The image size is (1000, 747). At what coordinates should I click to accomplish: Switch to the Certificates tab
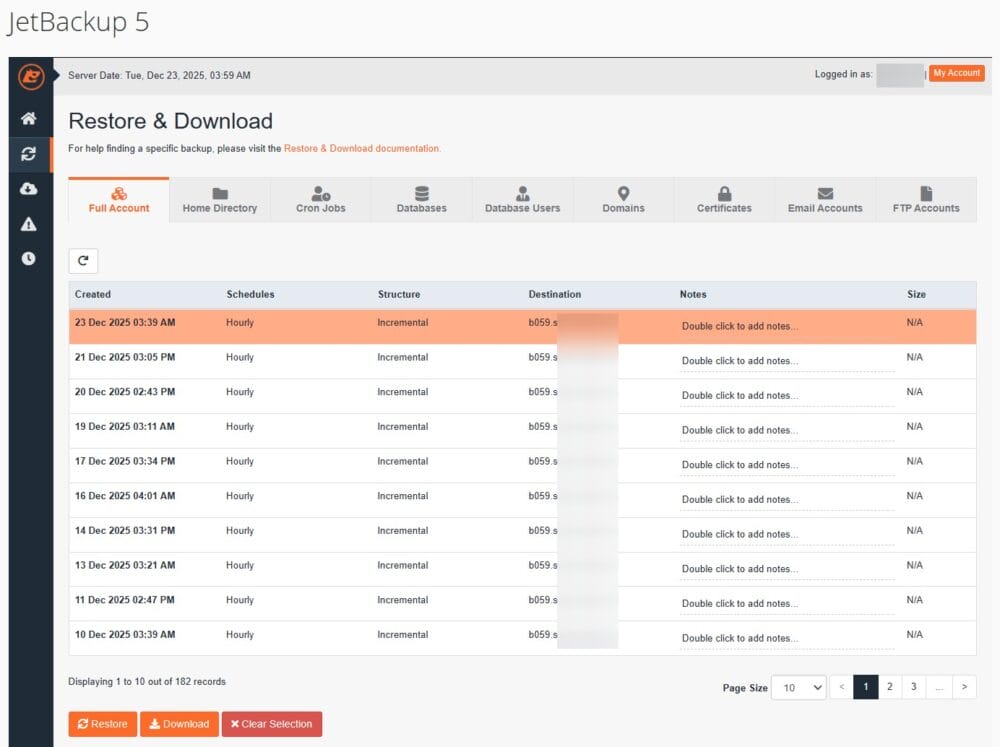[724, 200]
